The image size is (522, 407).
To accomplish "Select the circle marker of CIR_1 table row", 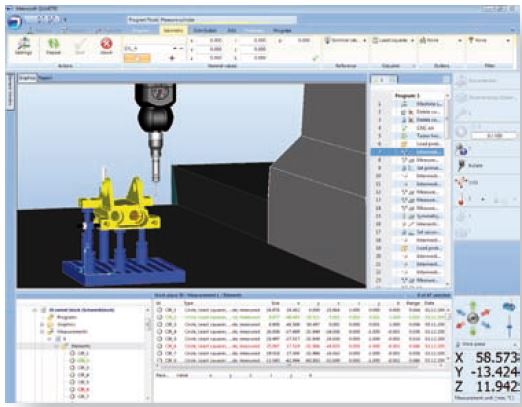I will tap(160, 310).
